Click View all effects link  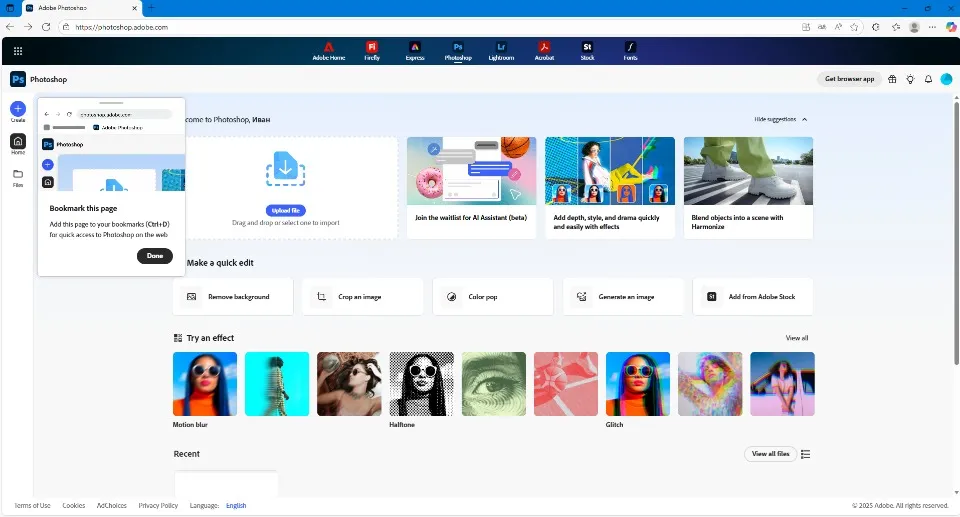click(797, 338)
